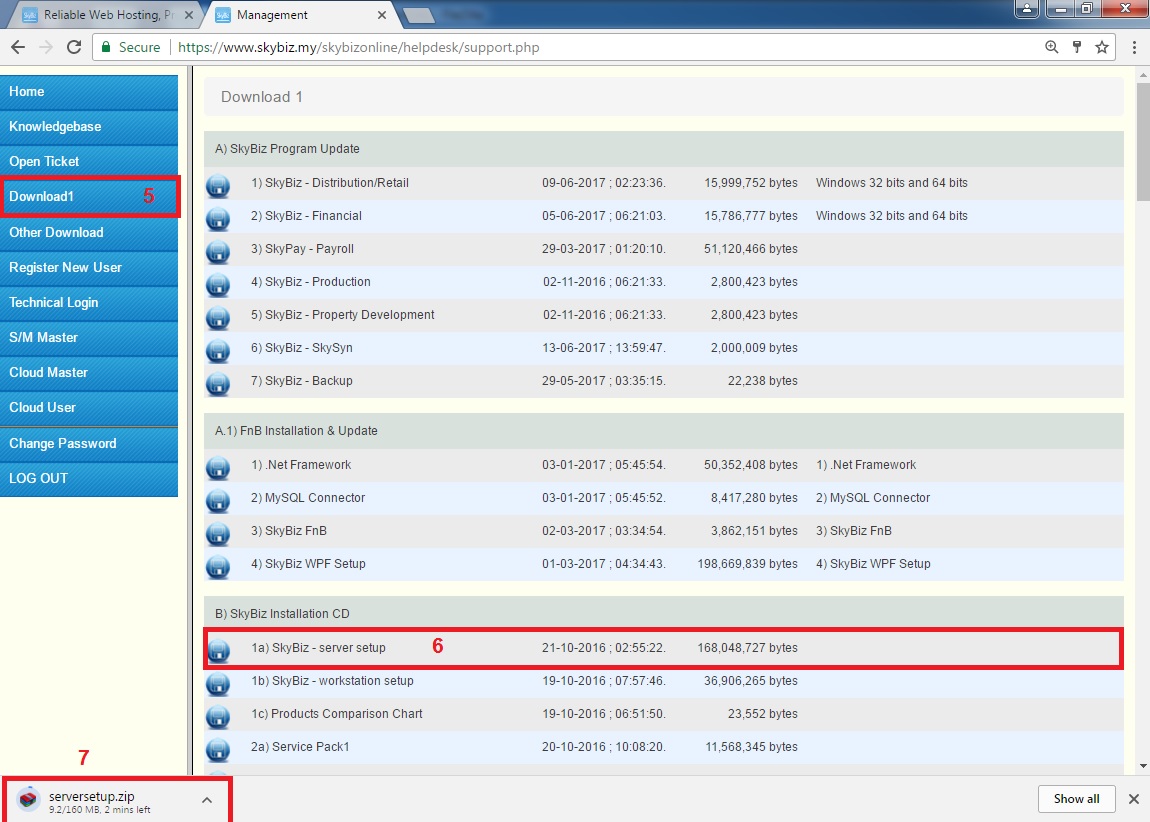
Task: Expand the serversetup.zip download options chevron
Action: coord(206,800)
